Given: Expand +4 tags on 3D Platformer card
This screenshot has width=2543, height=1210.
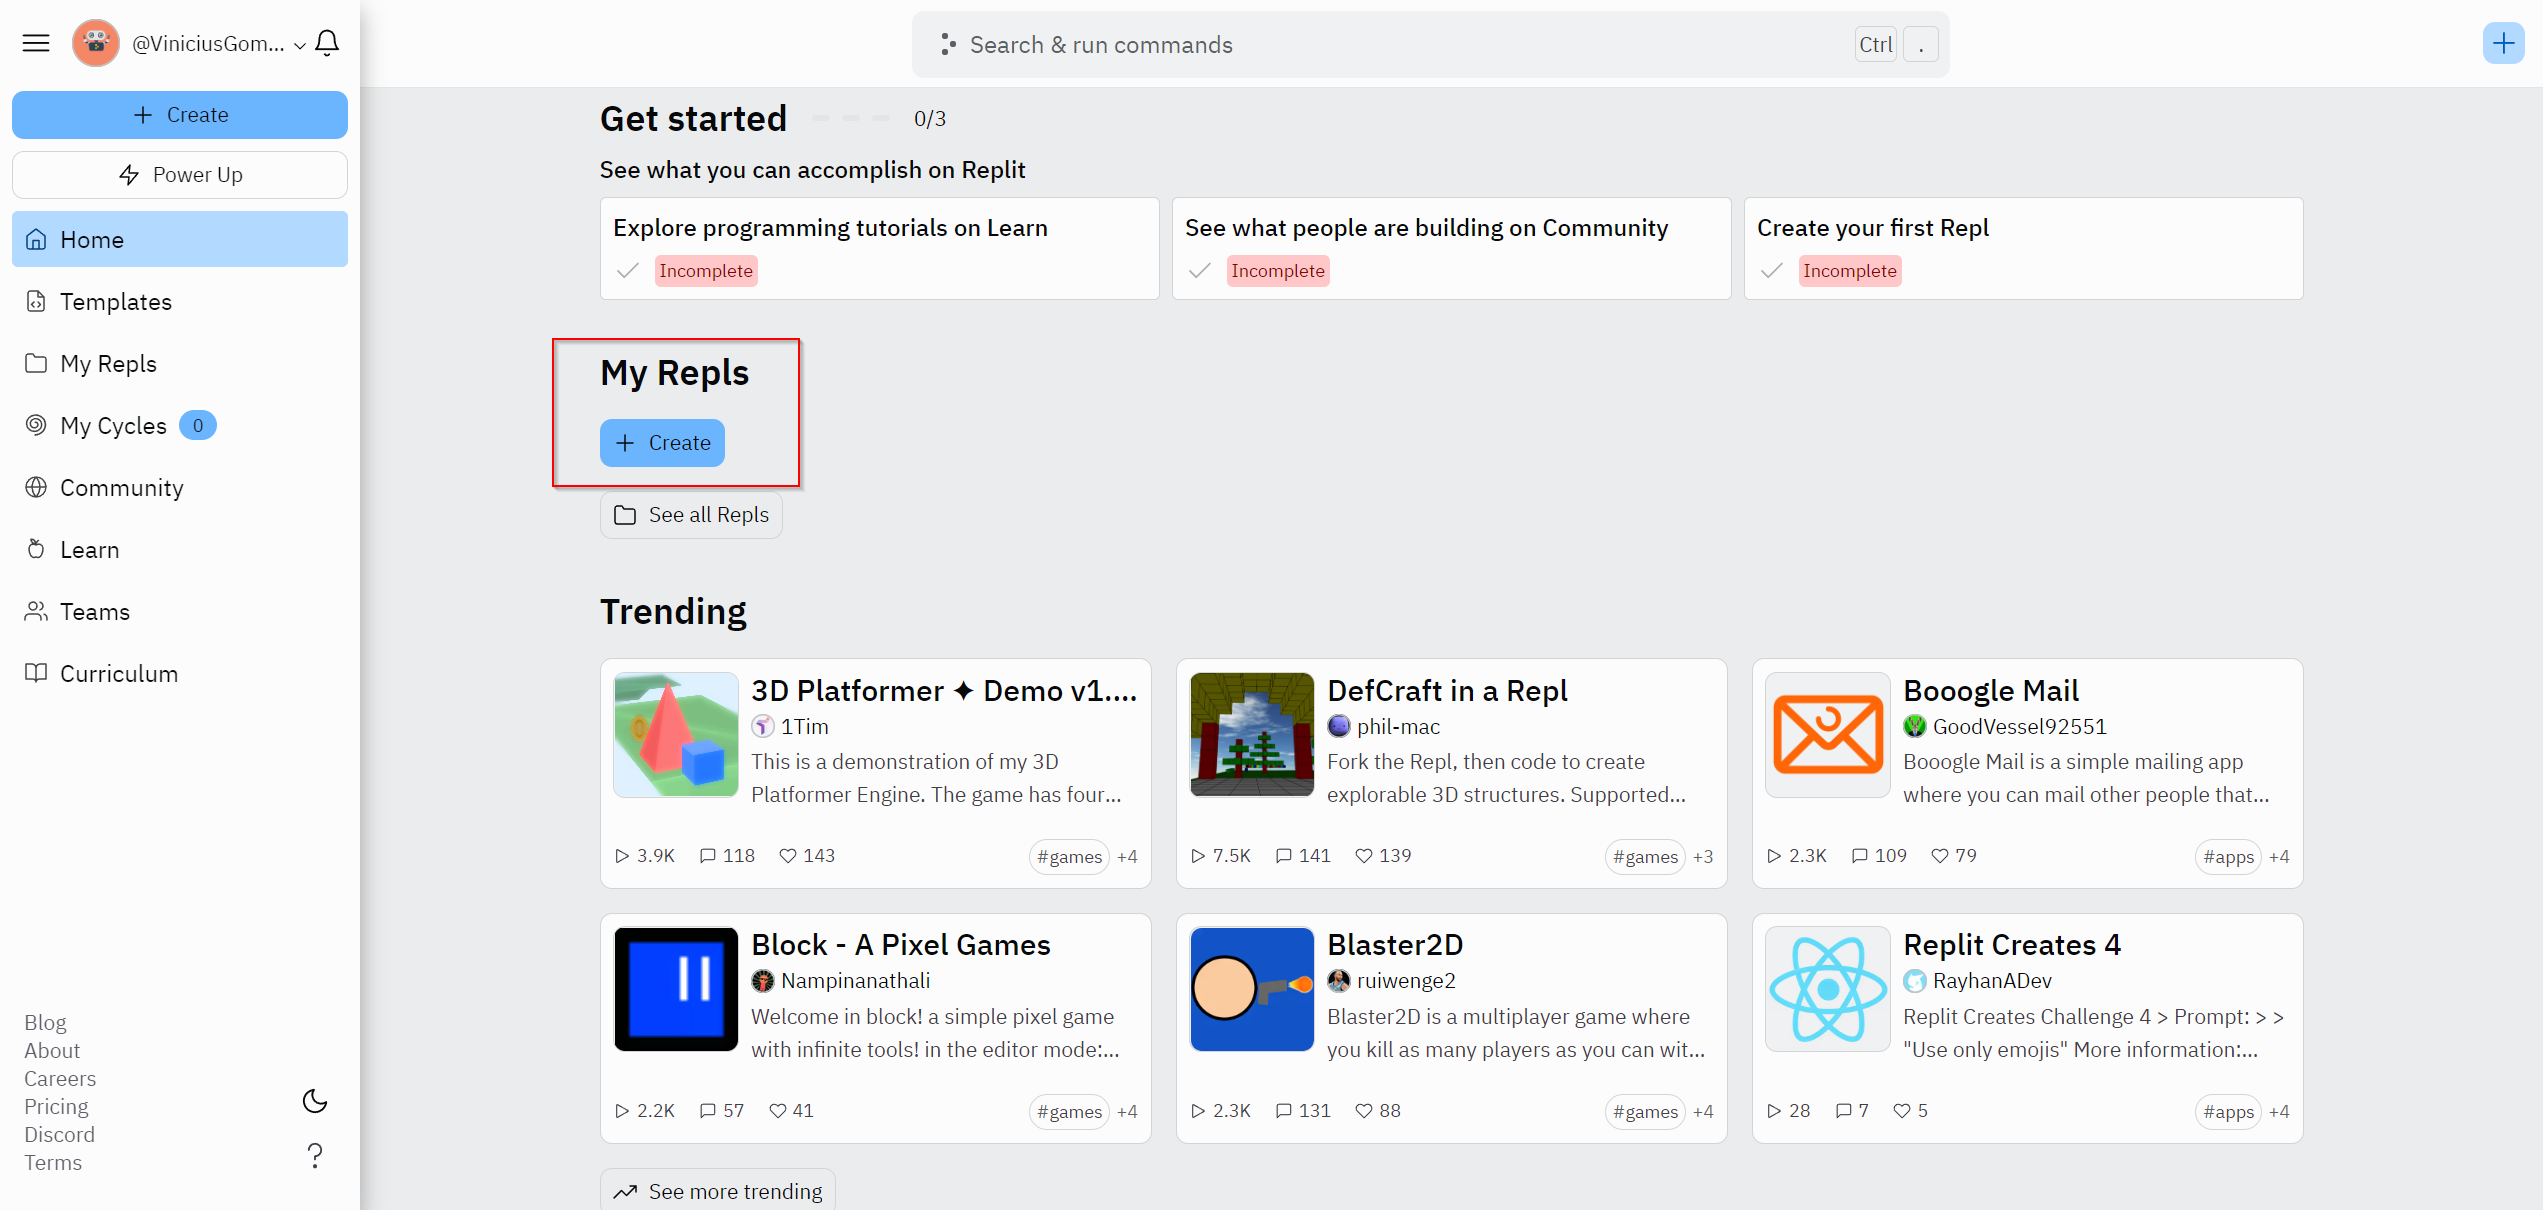Looking at the screenshot, I should 1127,857.
